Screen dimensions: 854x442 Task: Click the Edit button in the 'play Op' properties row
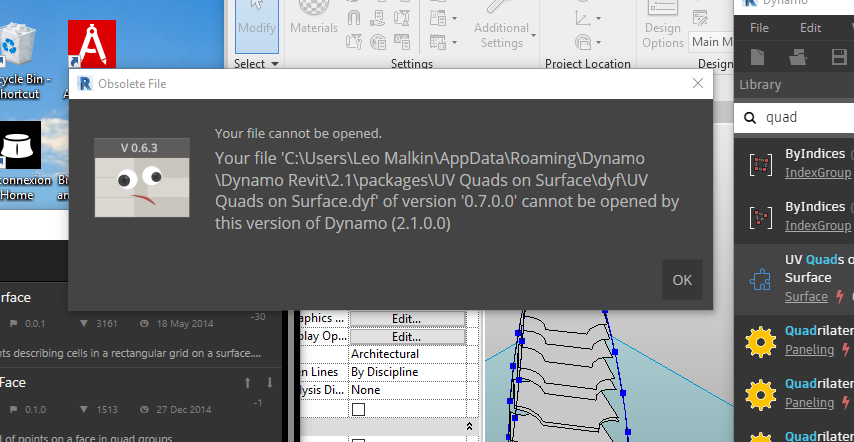pos(407,336)
